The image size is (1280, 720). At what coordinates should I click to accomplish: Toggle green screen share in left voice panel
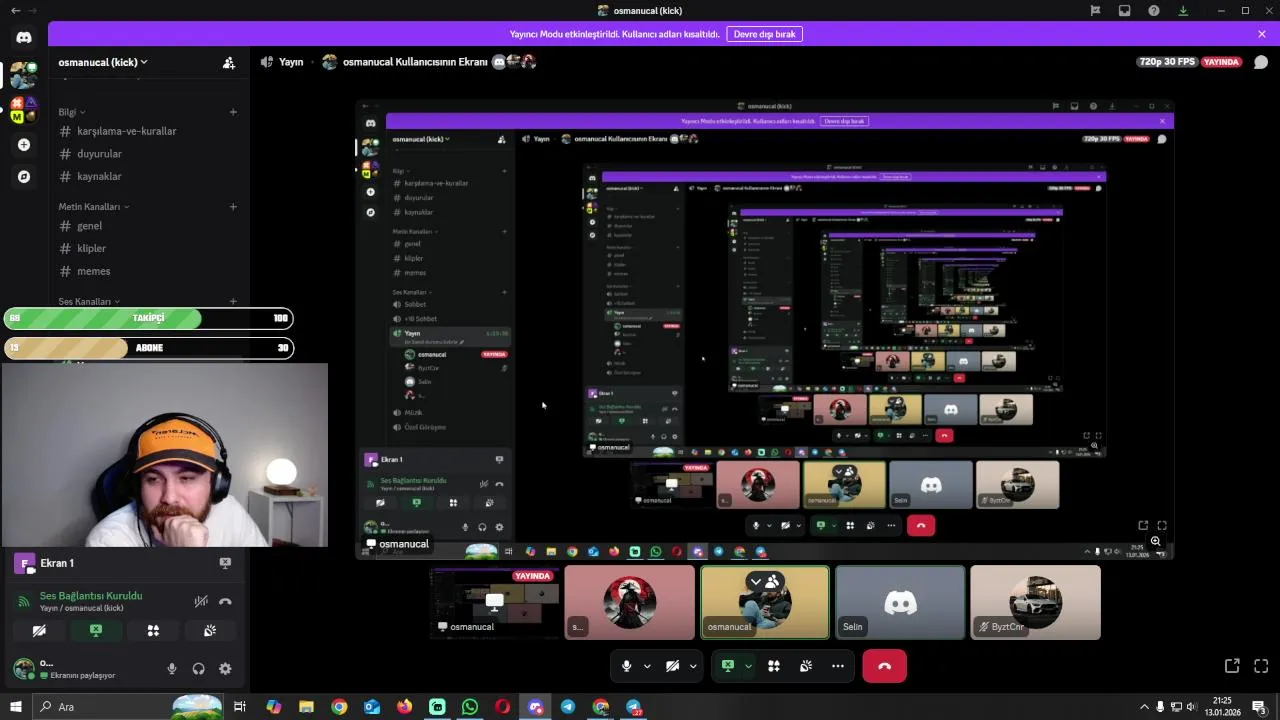(96, 631)
